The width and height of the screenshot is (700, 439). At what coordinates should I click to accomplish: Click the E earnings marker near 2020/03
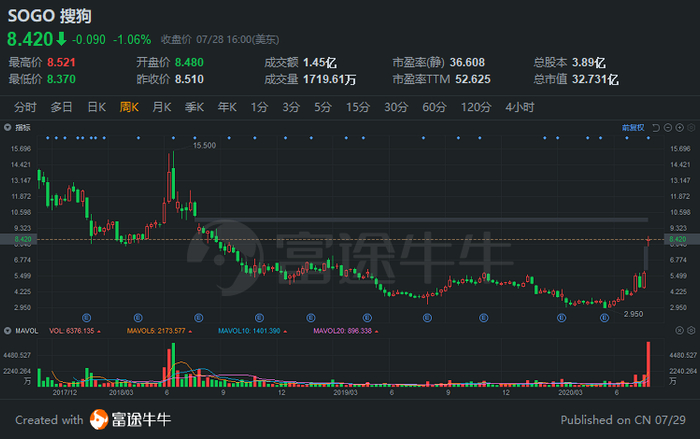562,318
